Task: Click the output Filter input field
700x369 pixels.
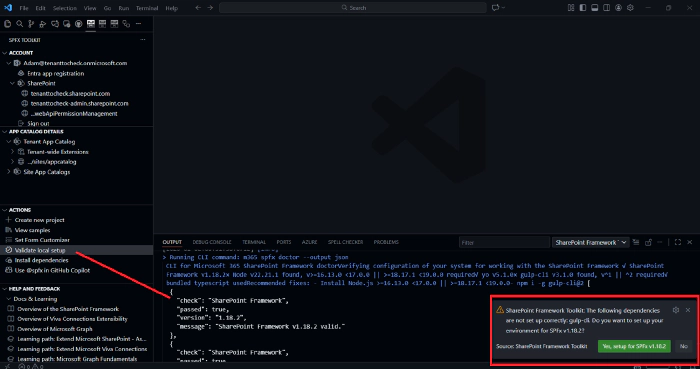Action: tap(504, 242)
